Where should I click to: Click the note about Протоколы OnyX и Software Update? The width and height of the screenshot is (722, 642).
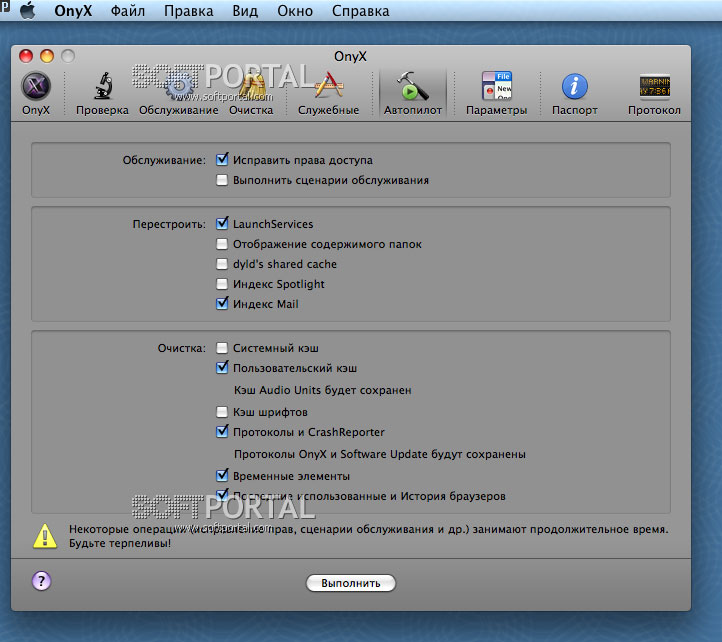pyautogui.click(x=379, y=454)
